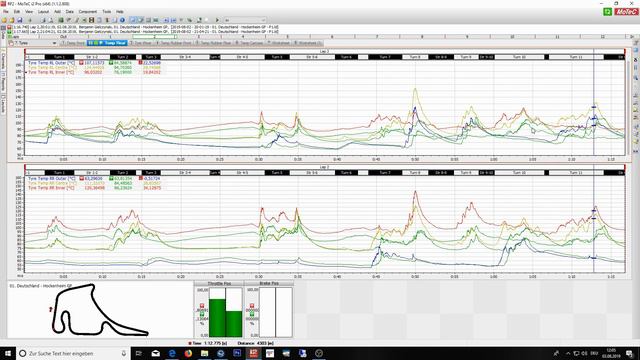Open the Layout menu
Viewport: 640px width, 360px height.
click(43, 11)
